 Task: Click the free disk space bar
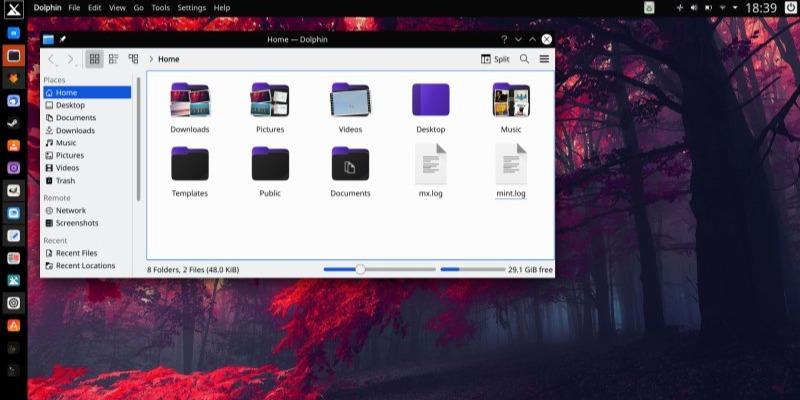472,269
